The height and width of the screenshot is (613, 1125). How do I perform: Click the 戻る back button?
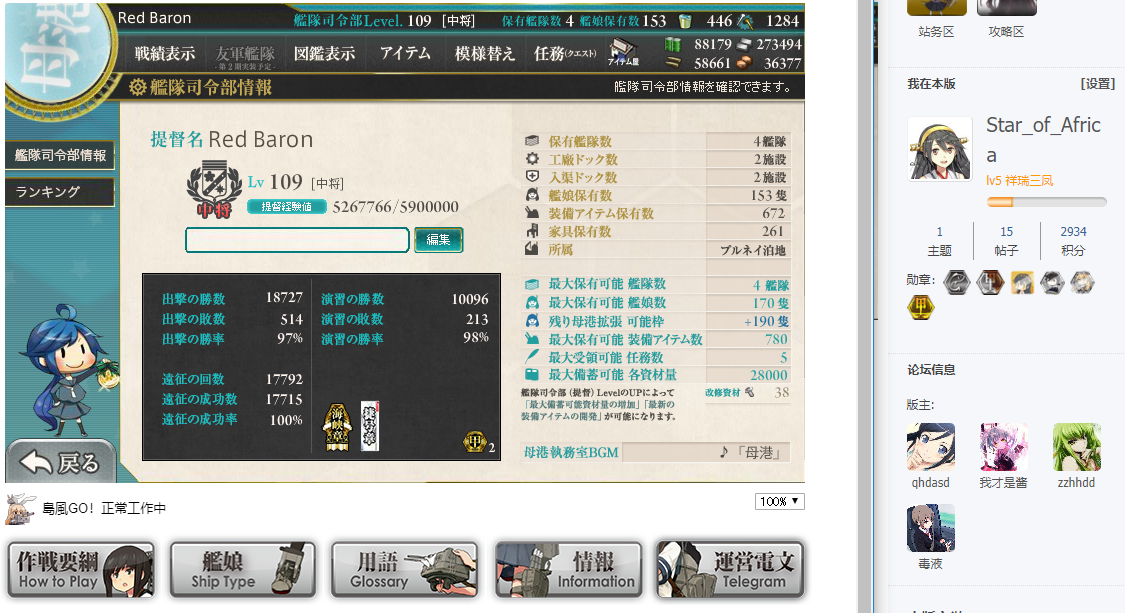(61, 462)
